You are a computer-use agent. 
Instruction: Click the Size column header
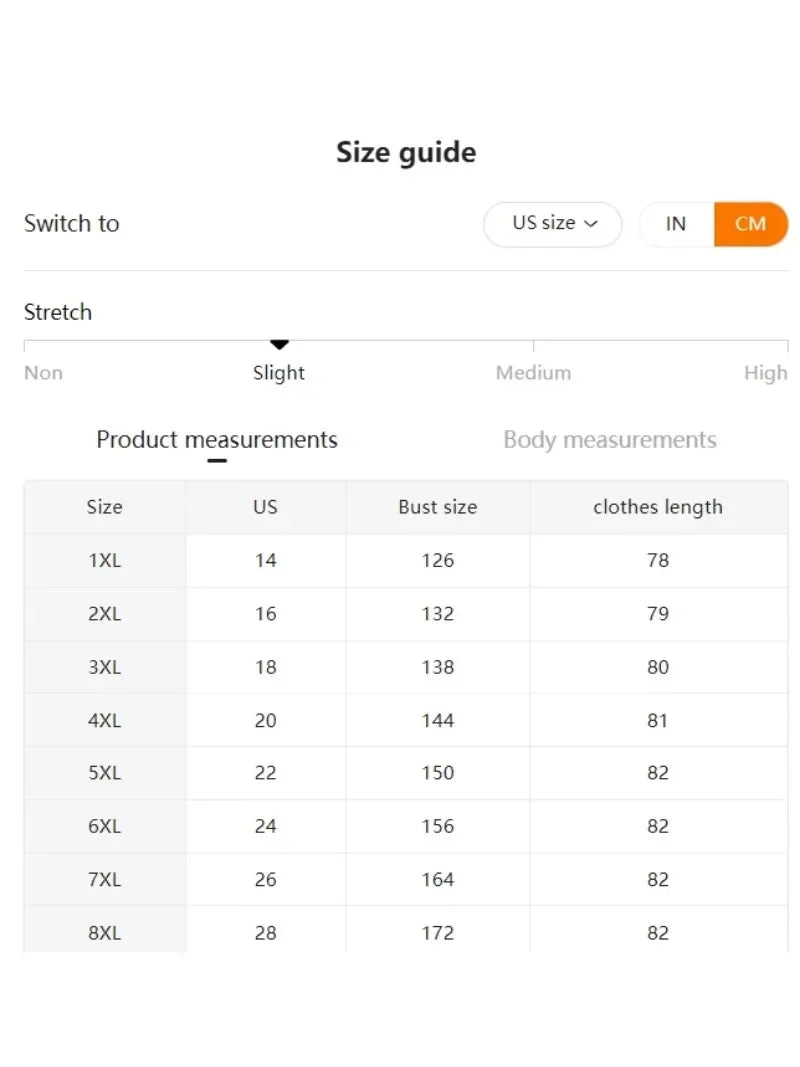(105, 507)
